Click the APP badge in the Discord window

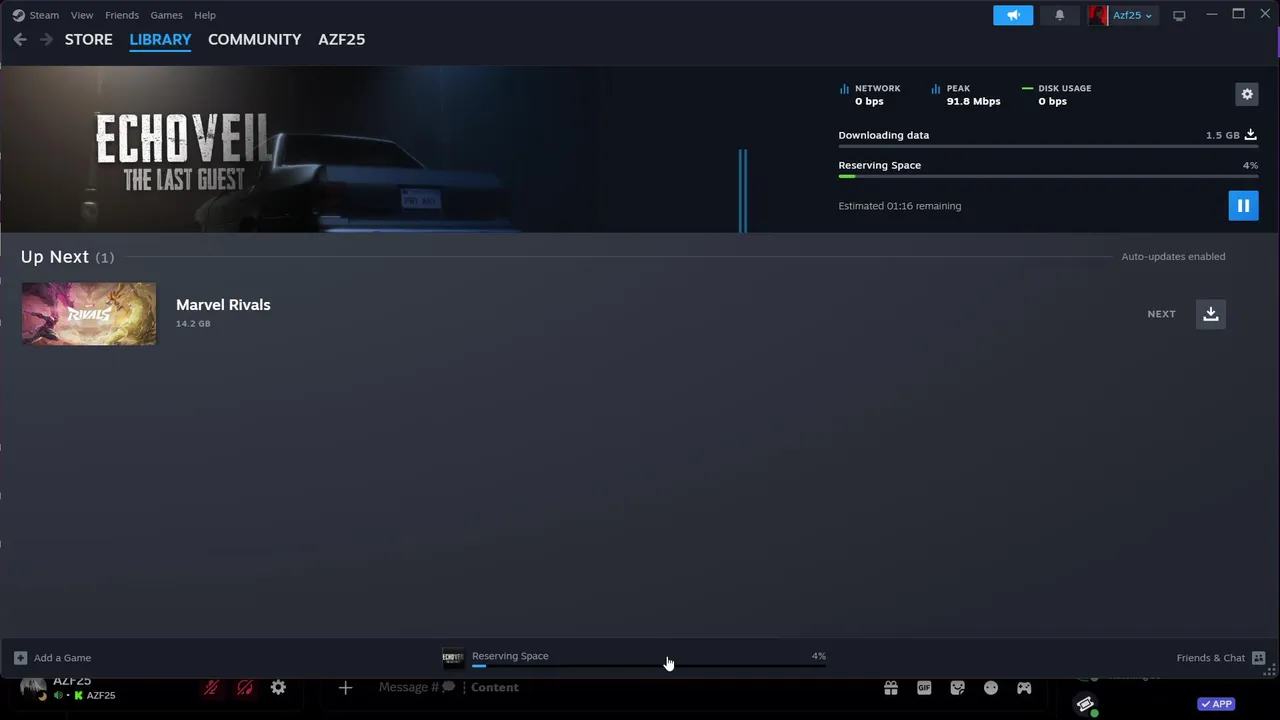click(1217, 704)
